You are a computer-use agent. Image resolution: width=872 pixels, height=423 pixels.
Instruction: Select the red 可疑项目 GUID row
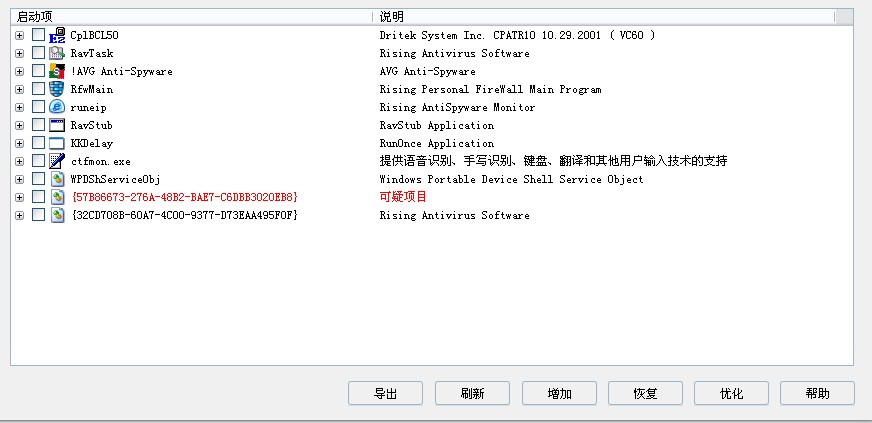click(x=184, y=197)
